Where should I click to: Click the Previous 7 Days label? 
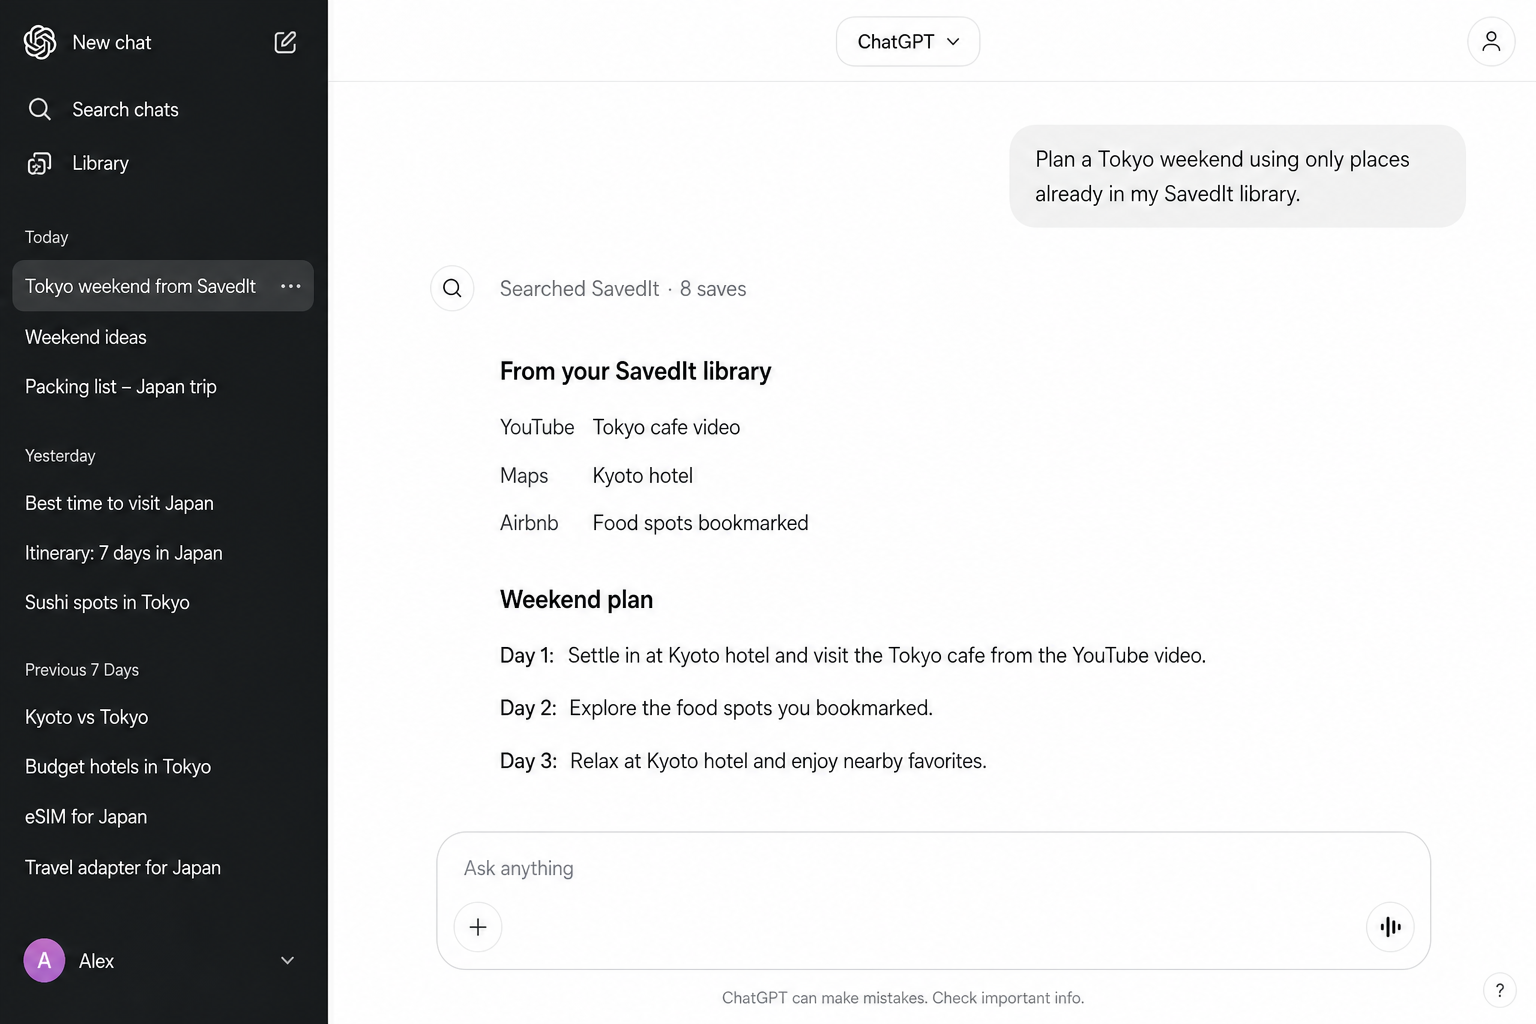click(82, 670)
